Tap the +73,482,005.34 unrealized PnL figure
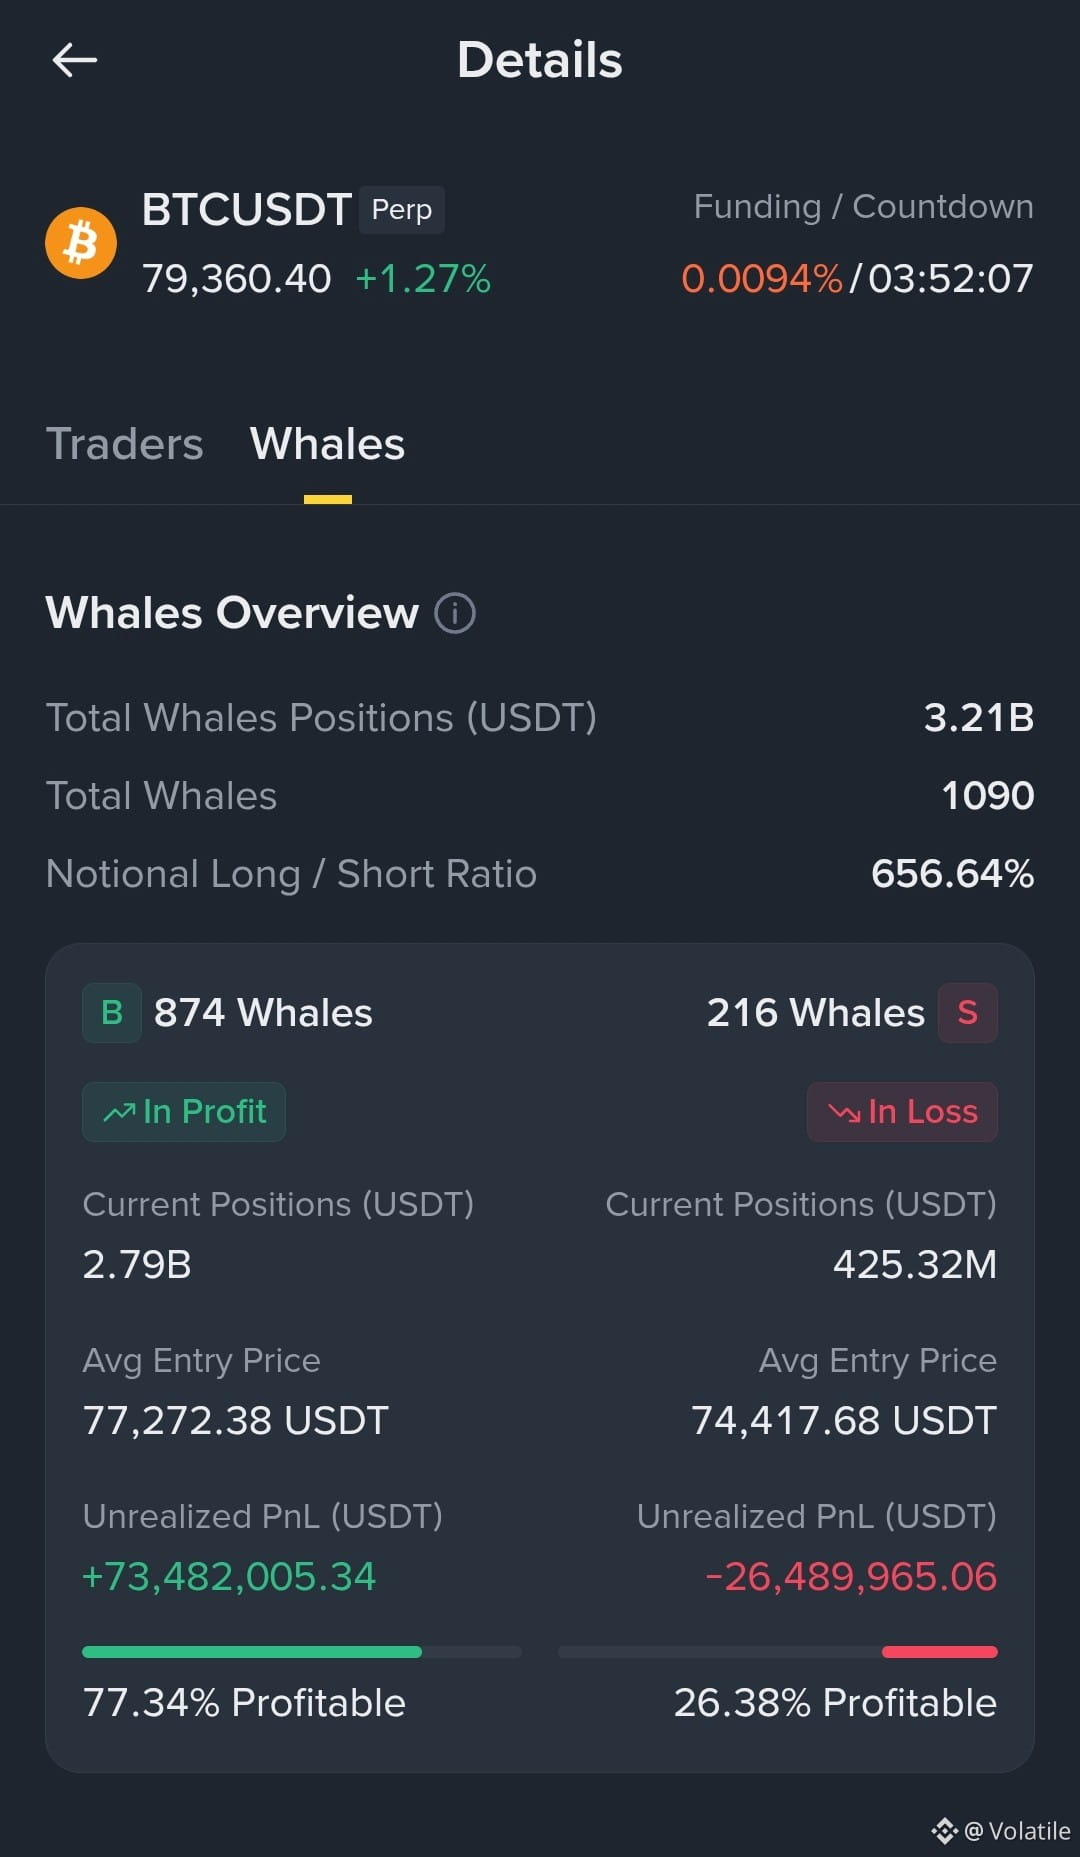This screenshot has height=1857, width=1080. pyautogui.click(x=229, y=1577)
